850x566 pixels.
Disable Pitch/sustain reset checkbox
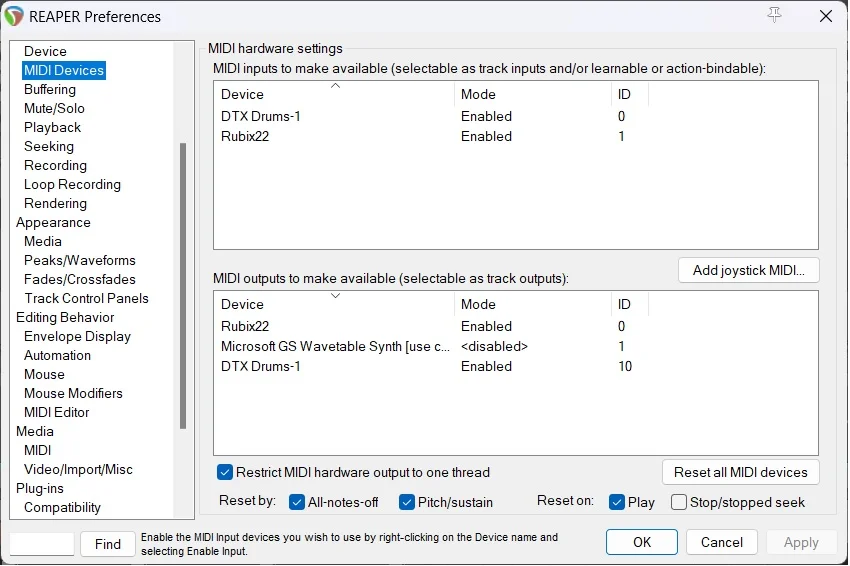pos(407,502)
